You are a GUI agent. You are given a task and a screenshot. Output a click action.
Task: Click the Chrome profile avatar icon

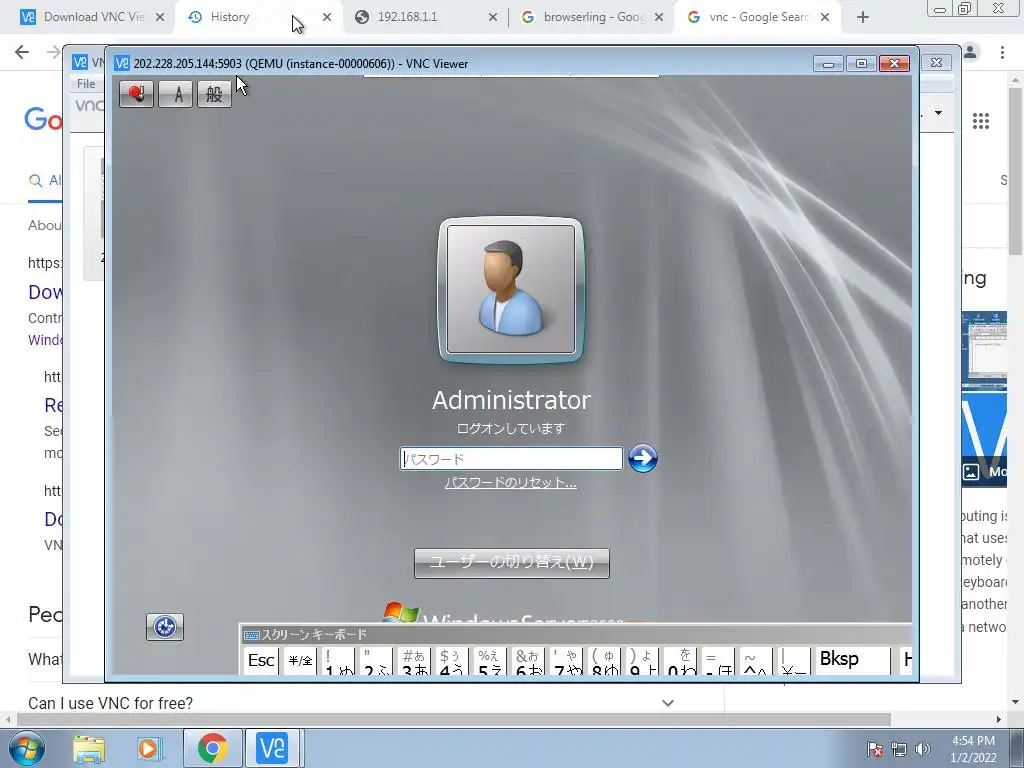pyautogui.click(x=970, y=52)
